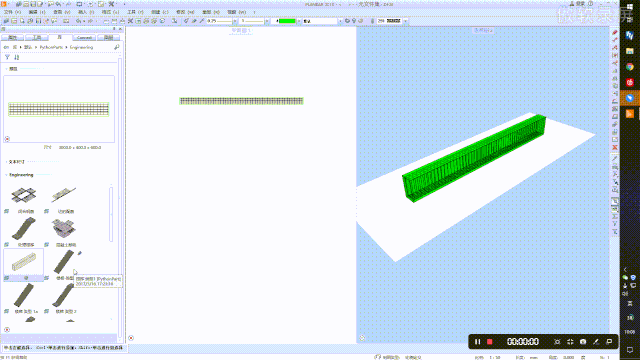Click the orange Allplan icon on the taskbar
Viewport: 640px width, 360px height.
tap(630, 113)
